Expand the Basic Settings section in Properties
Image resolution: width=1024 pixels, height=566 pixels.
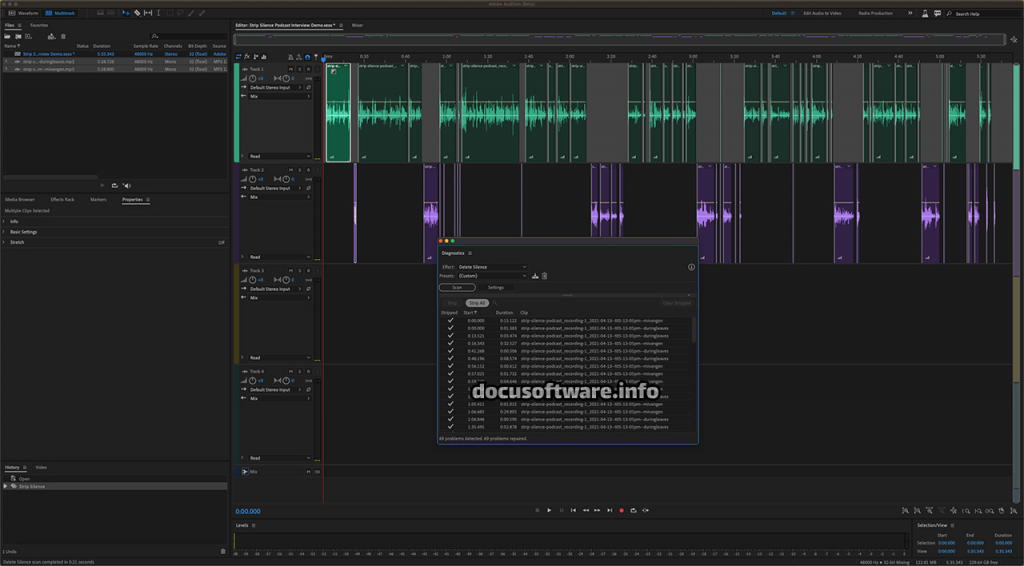(x=4, y=232)
